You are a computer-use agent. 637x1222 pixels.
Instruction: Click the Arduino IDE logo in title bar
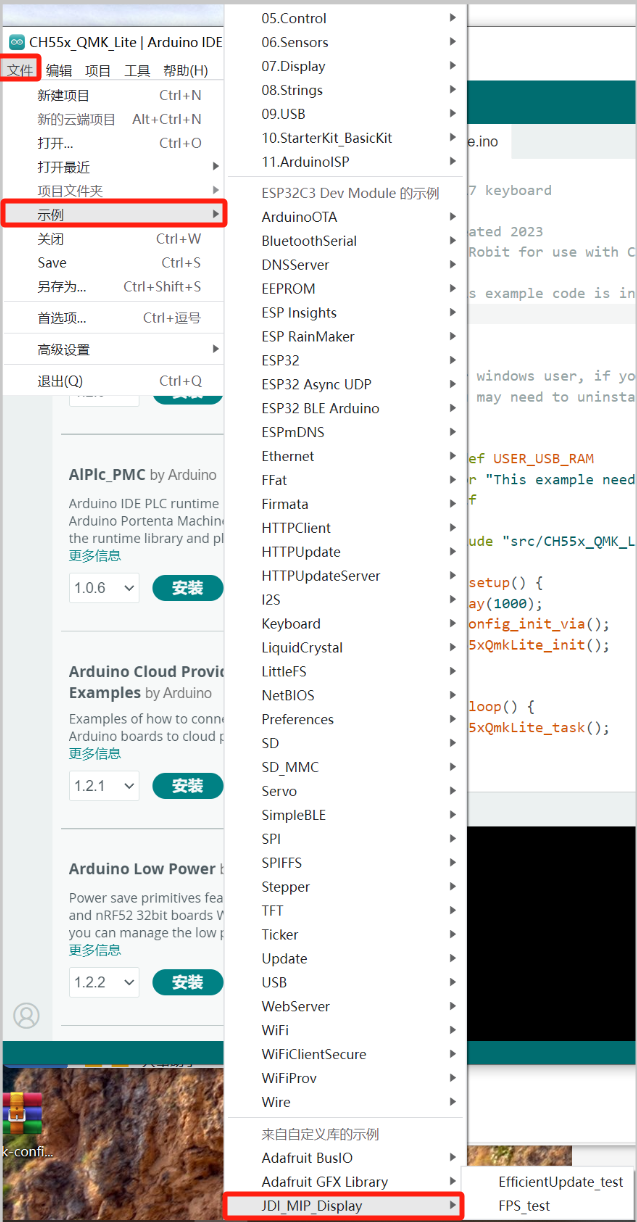16,42
